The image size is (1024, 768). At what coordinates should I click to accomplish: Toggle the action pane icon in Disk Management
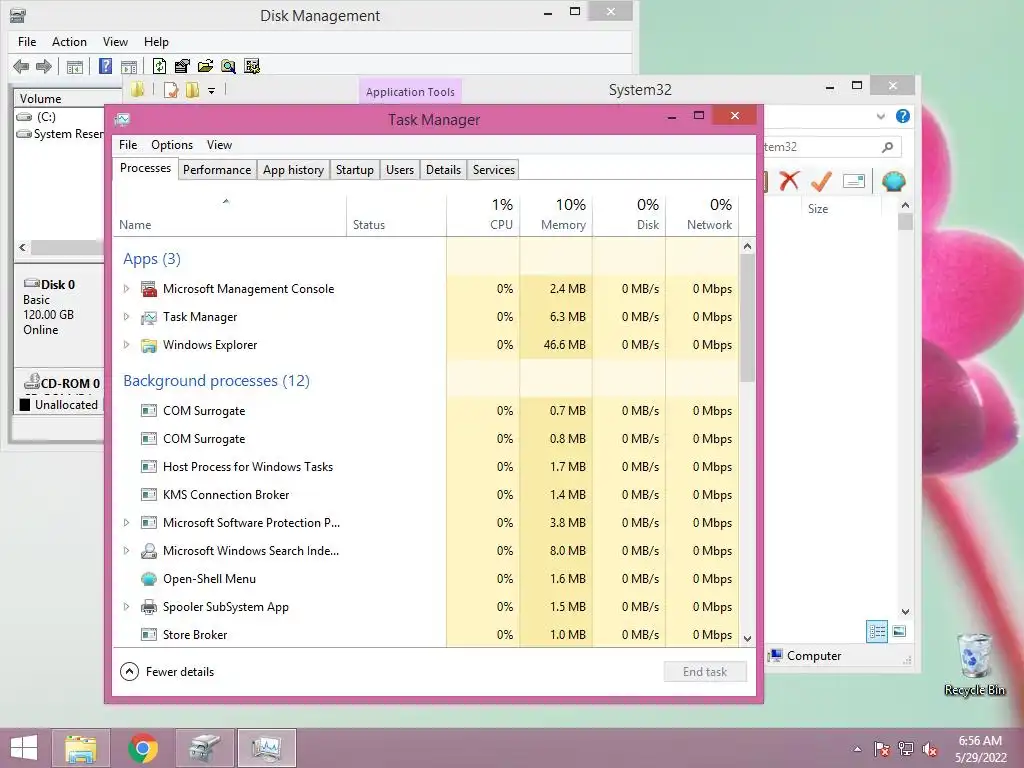click(x=129, y=67)
